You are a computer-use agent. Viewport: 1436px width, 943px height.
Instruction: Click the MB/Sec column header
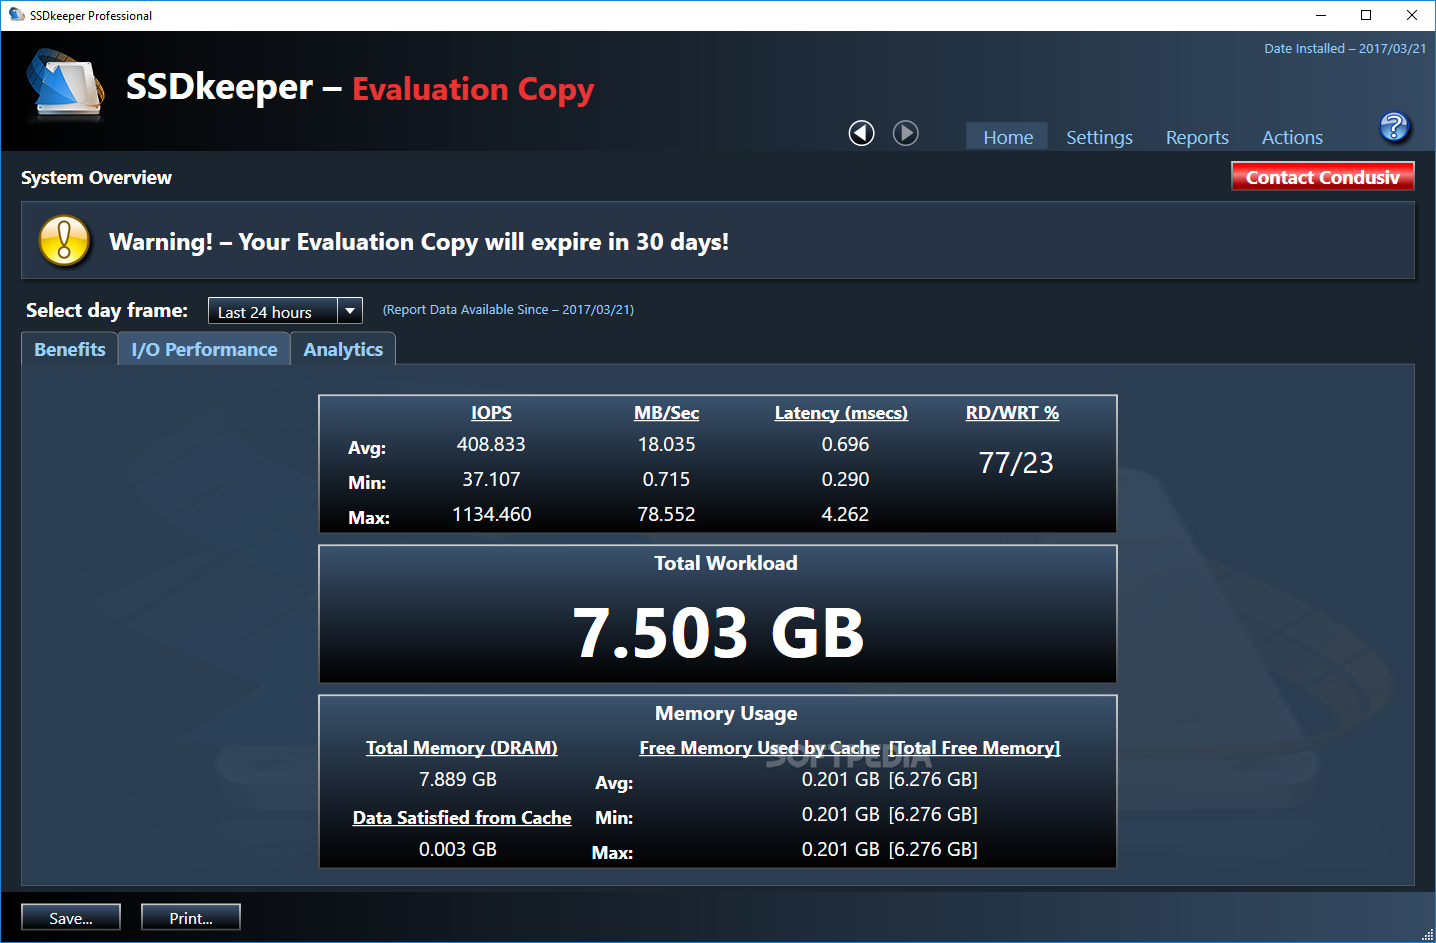[x=666, y=412]
